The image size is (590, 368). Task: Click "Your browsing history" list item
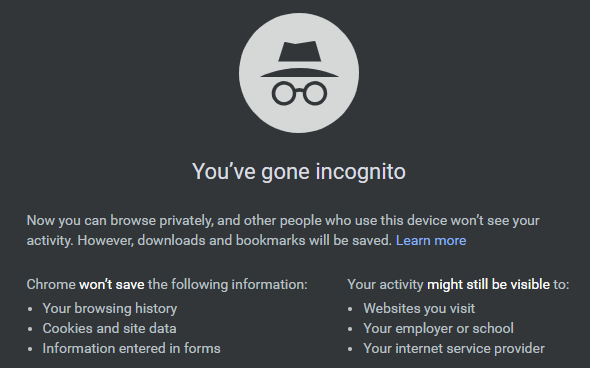(x=109, y=309)
